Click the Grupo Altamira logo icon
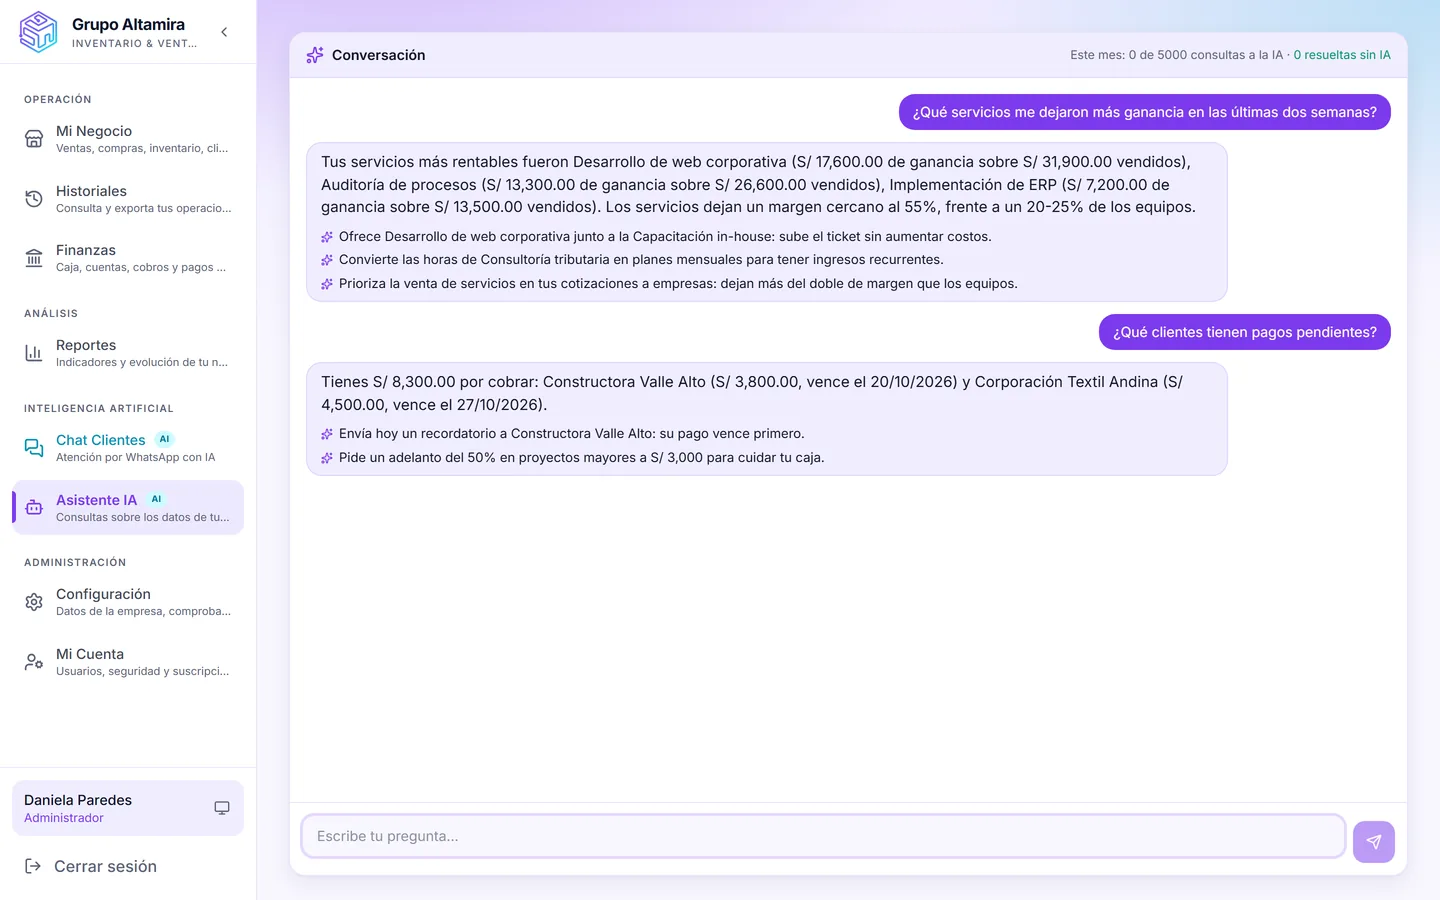This screenshot has height=900, width=1440. click(39, 32)
